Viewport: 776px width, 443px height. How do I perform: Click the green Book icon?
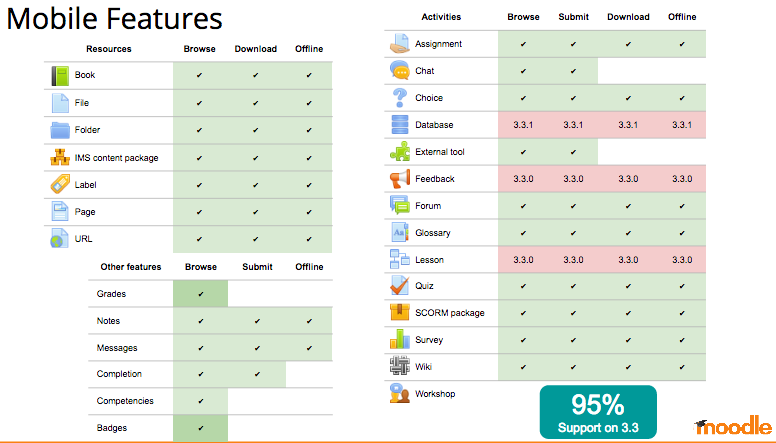coord(60,76)
